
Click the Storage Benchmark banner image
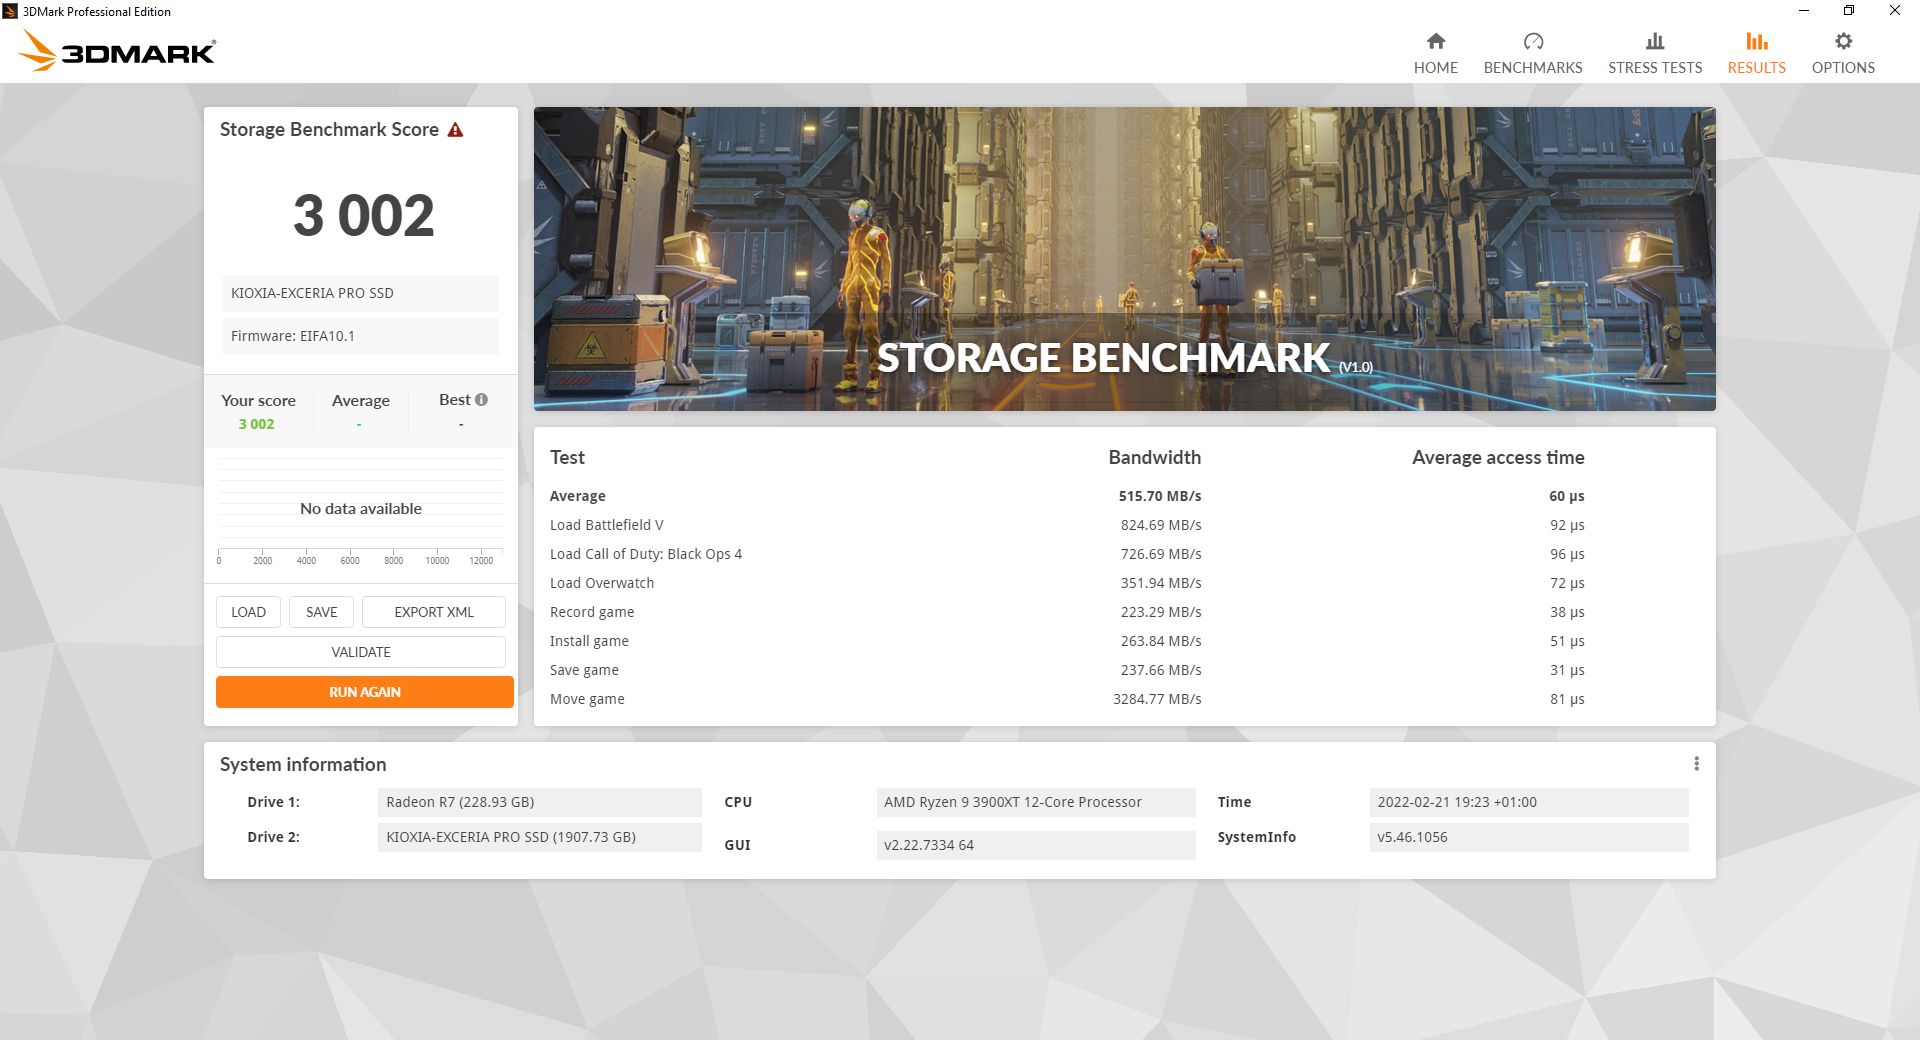(1124, 259)
